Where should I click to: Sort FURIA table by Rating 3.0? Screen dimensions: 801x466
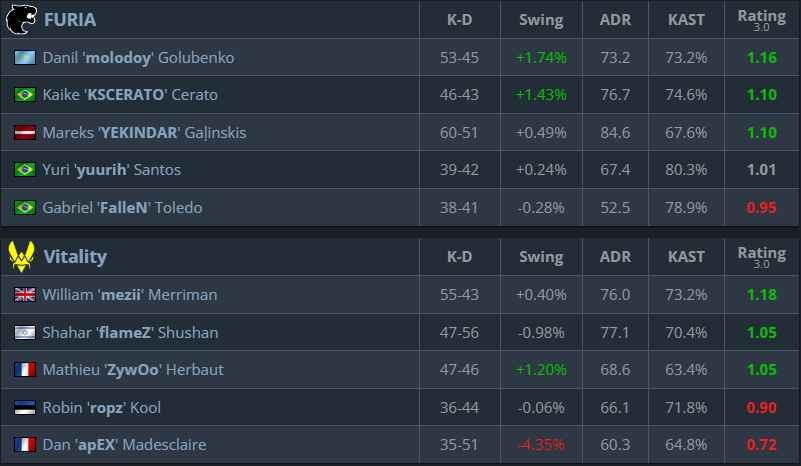761,19
